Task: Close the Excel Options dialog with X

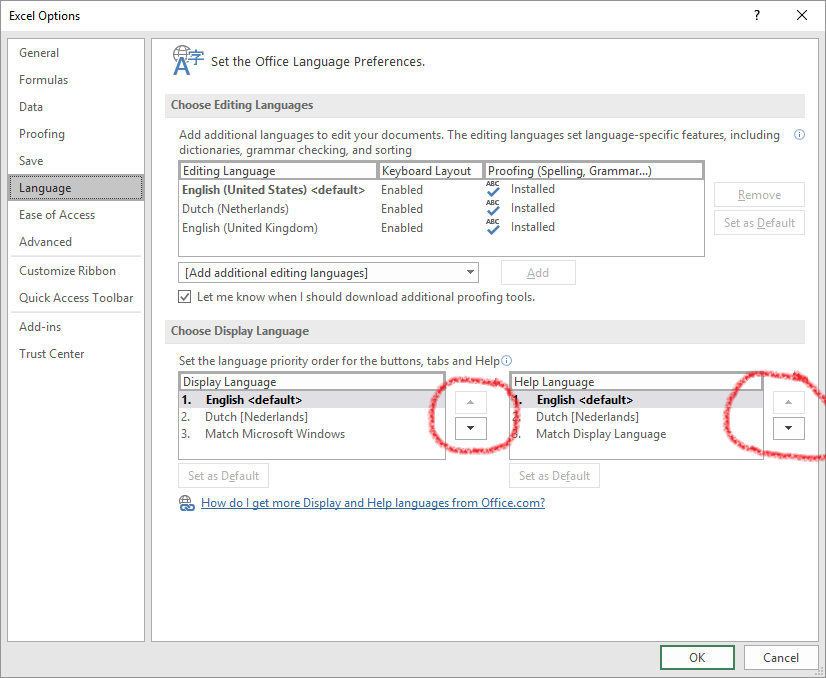Action: [802, 15]
